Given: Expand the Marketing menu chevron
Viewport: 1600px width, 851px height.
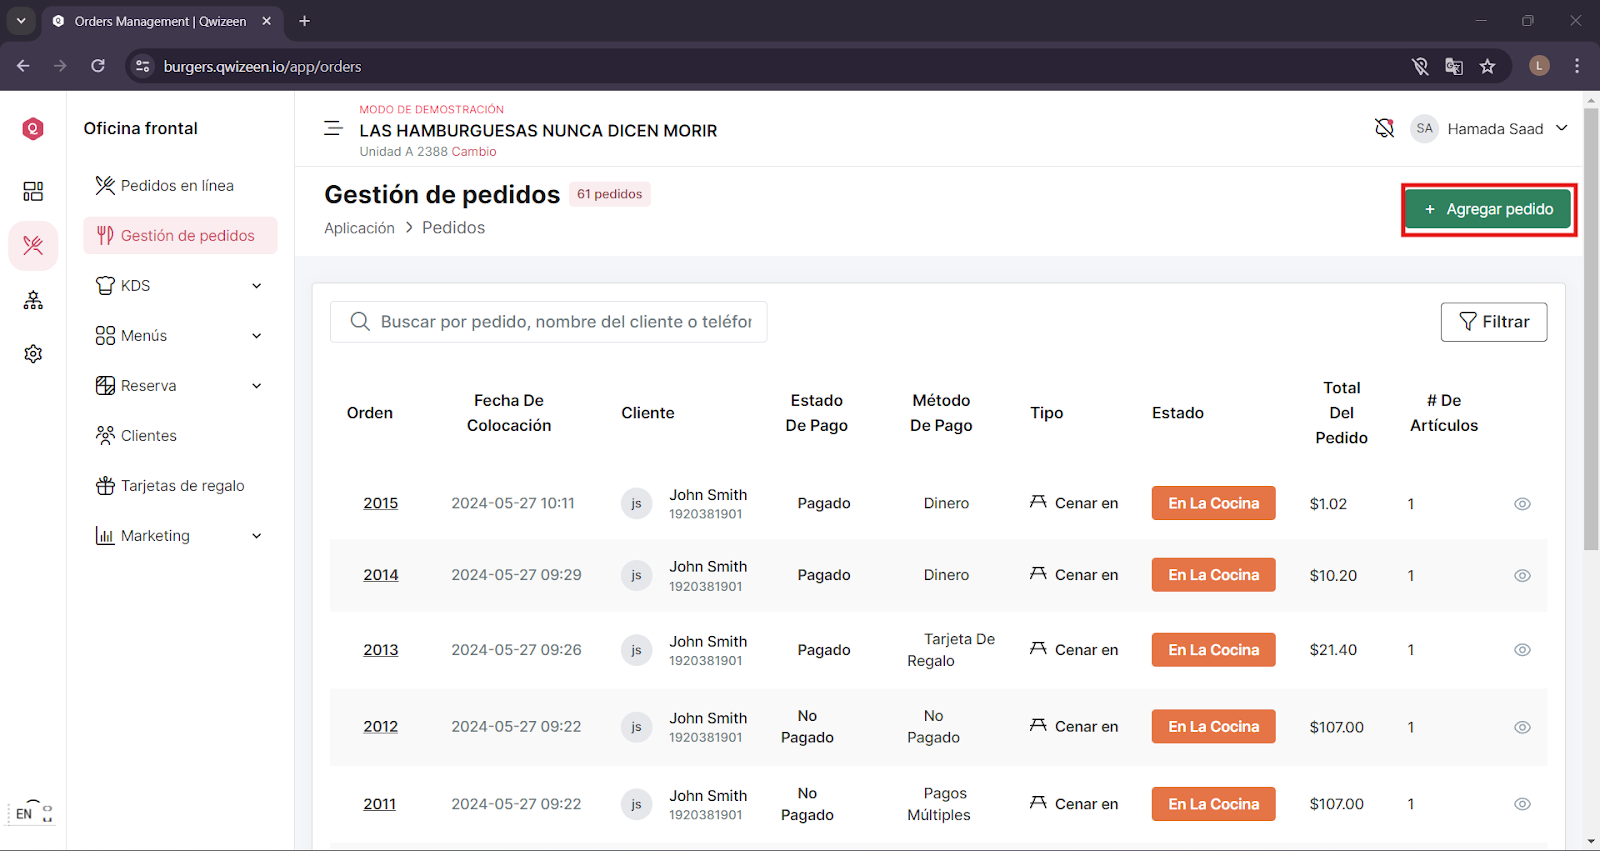Looking at the screenshot, I should coord(257,536).
